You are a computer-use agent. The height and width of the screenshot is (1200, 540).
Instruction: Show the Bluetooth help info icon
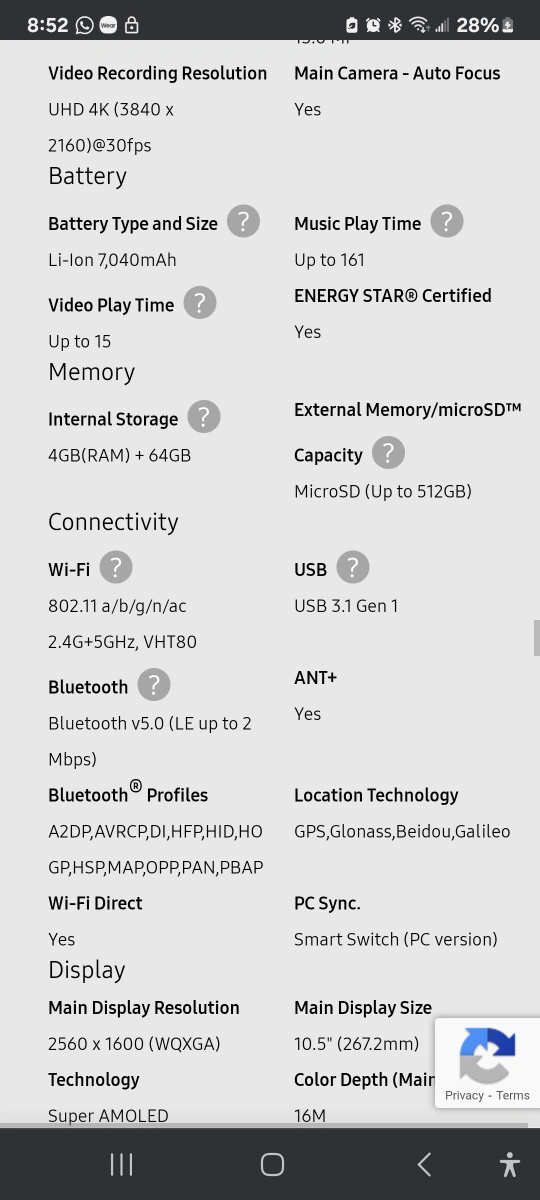click(153, 685)
